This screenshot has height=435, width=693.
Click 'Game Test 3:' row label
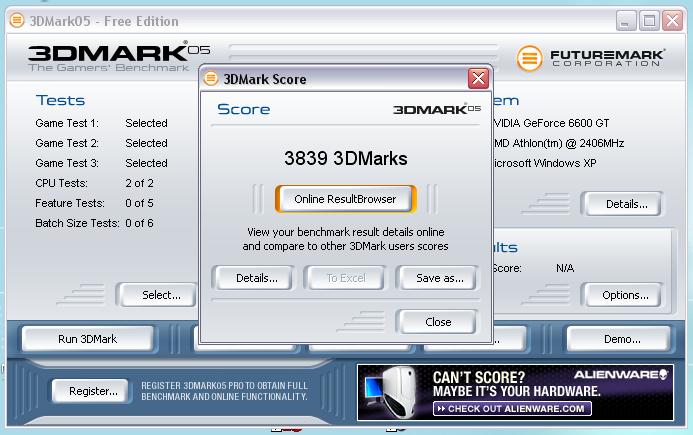pos(67,163)
